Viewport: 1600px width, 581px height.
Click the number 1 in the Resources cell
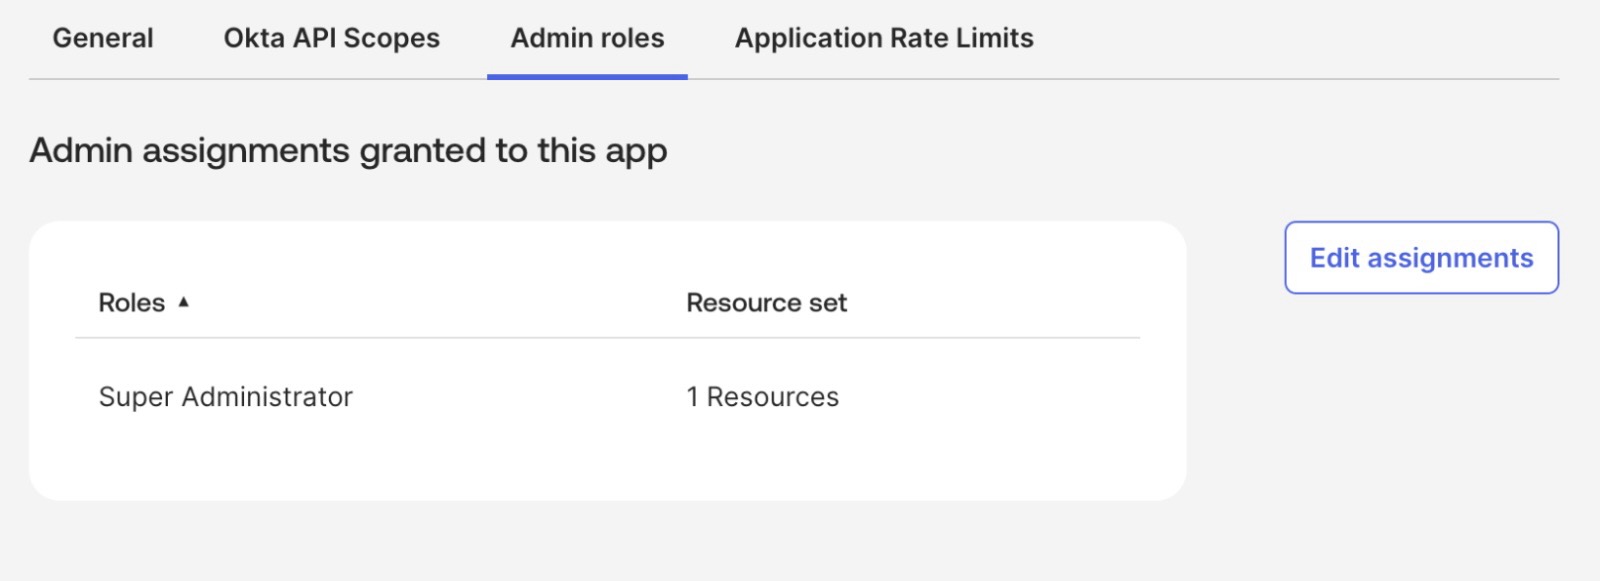[692, 397]
